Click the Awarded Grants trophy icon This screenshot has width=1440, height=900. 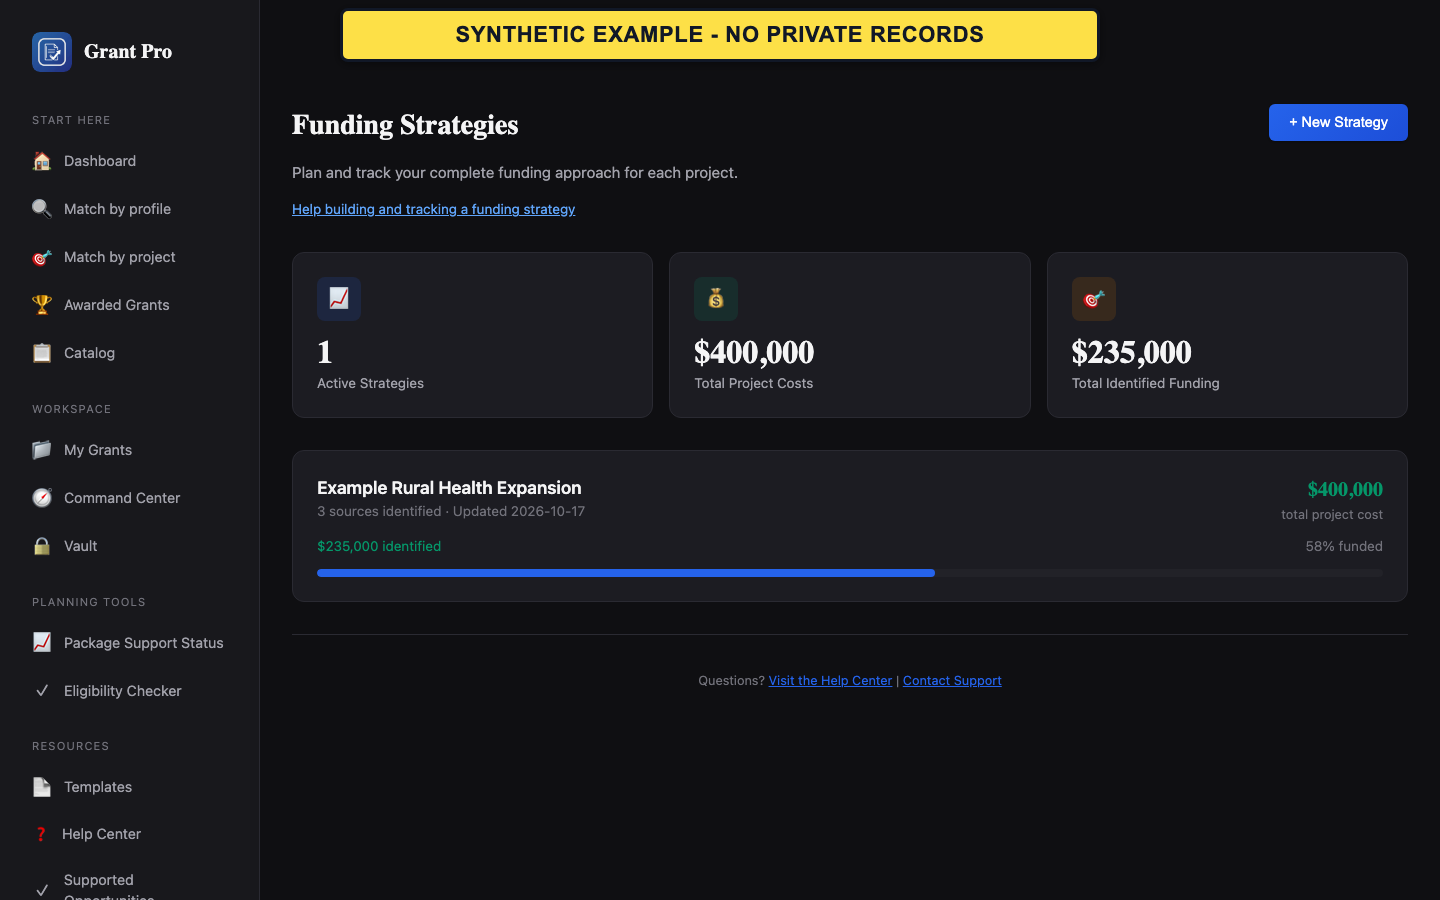click(42, 305)
